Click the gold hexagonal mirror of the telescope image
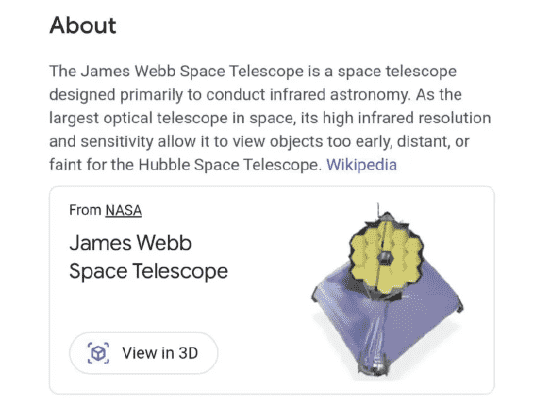This screenshot has width=550, height=404. [x=387, y=257]
